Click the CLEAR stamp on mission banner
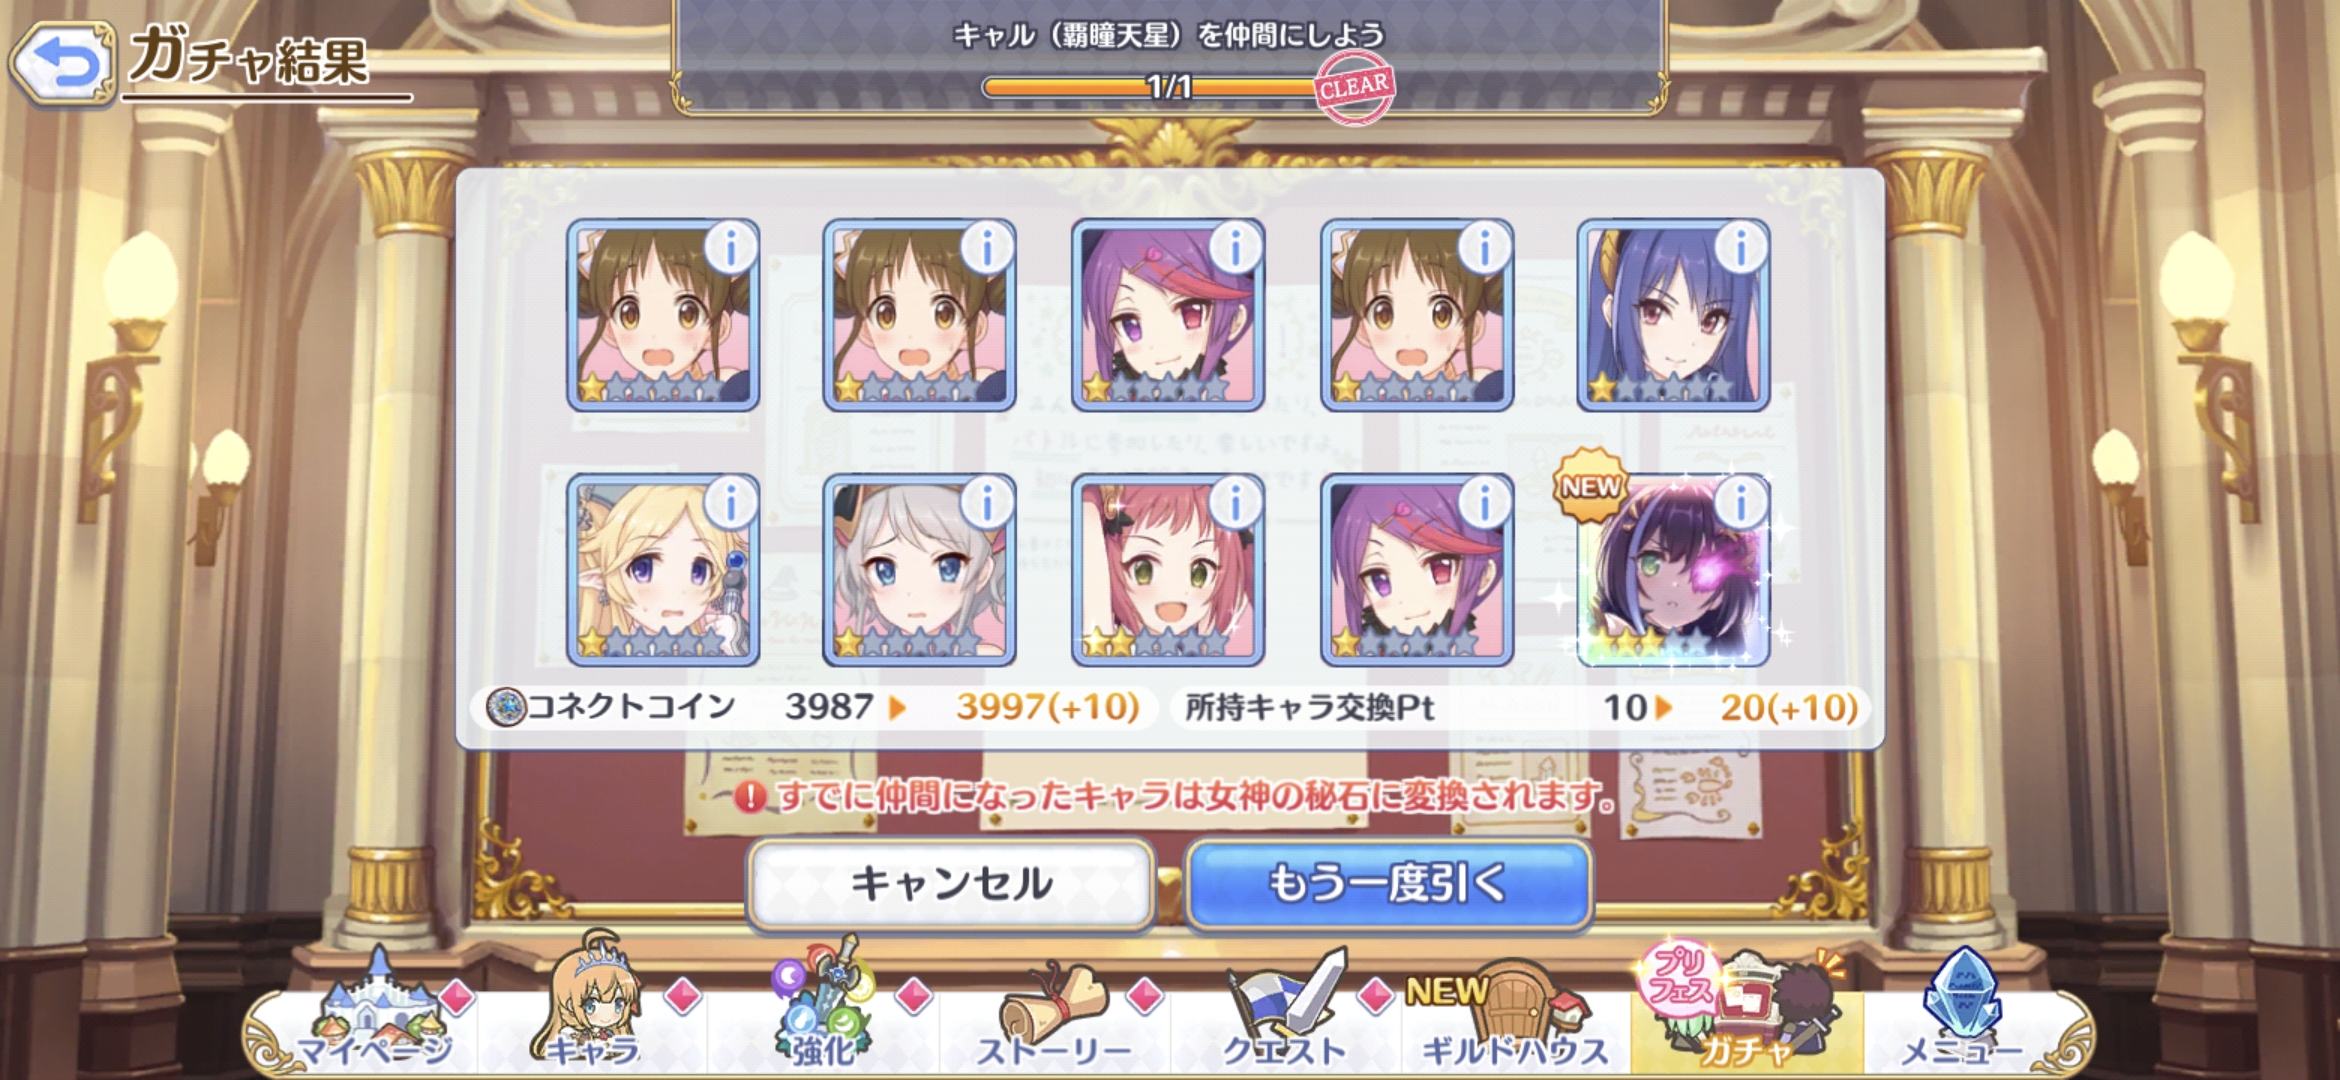This screenshot has width=2340, height=1080. pyautogui.click(x=1354, y=87)
